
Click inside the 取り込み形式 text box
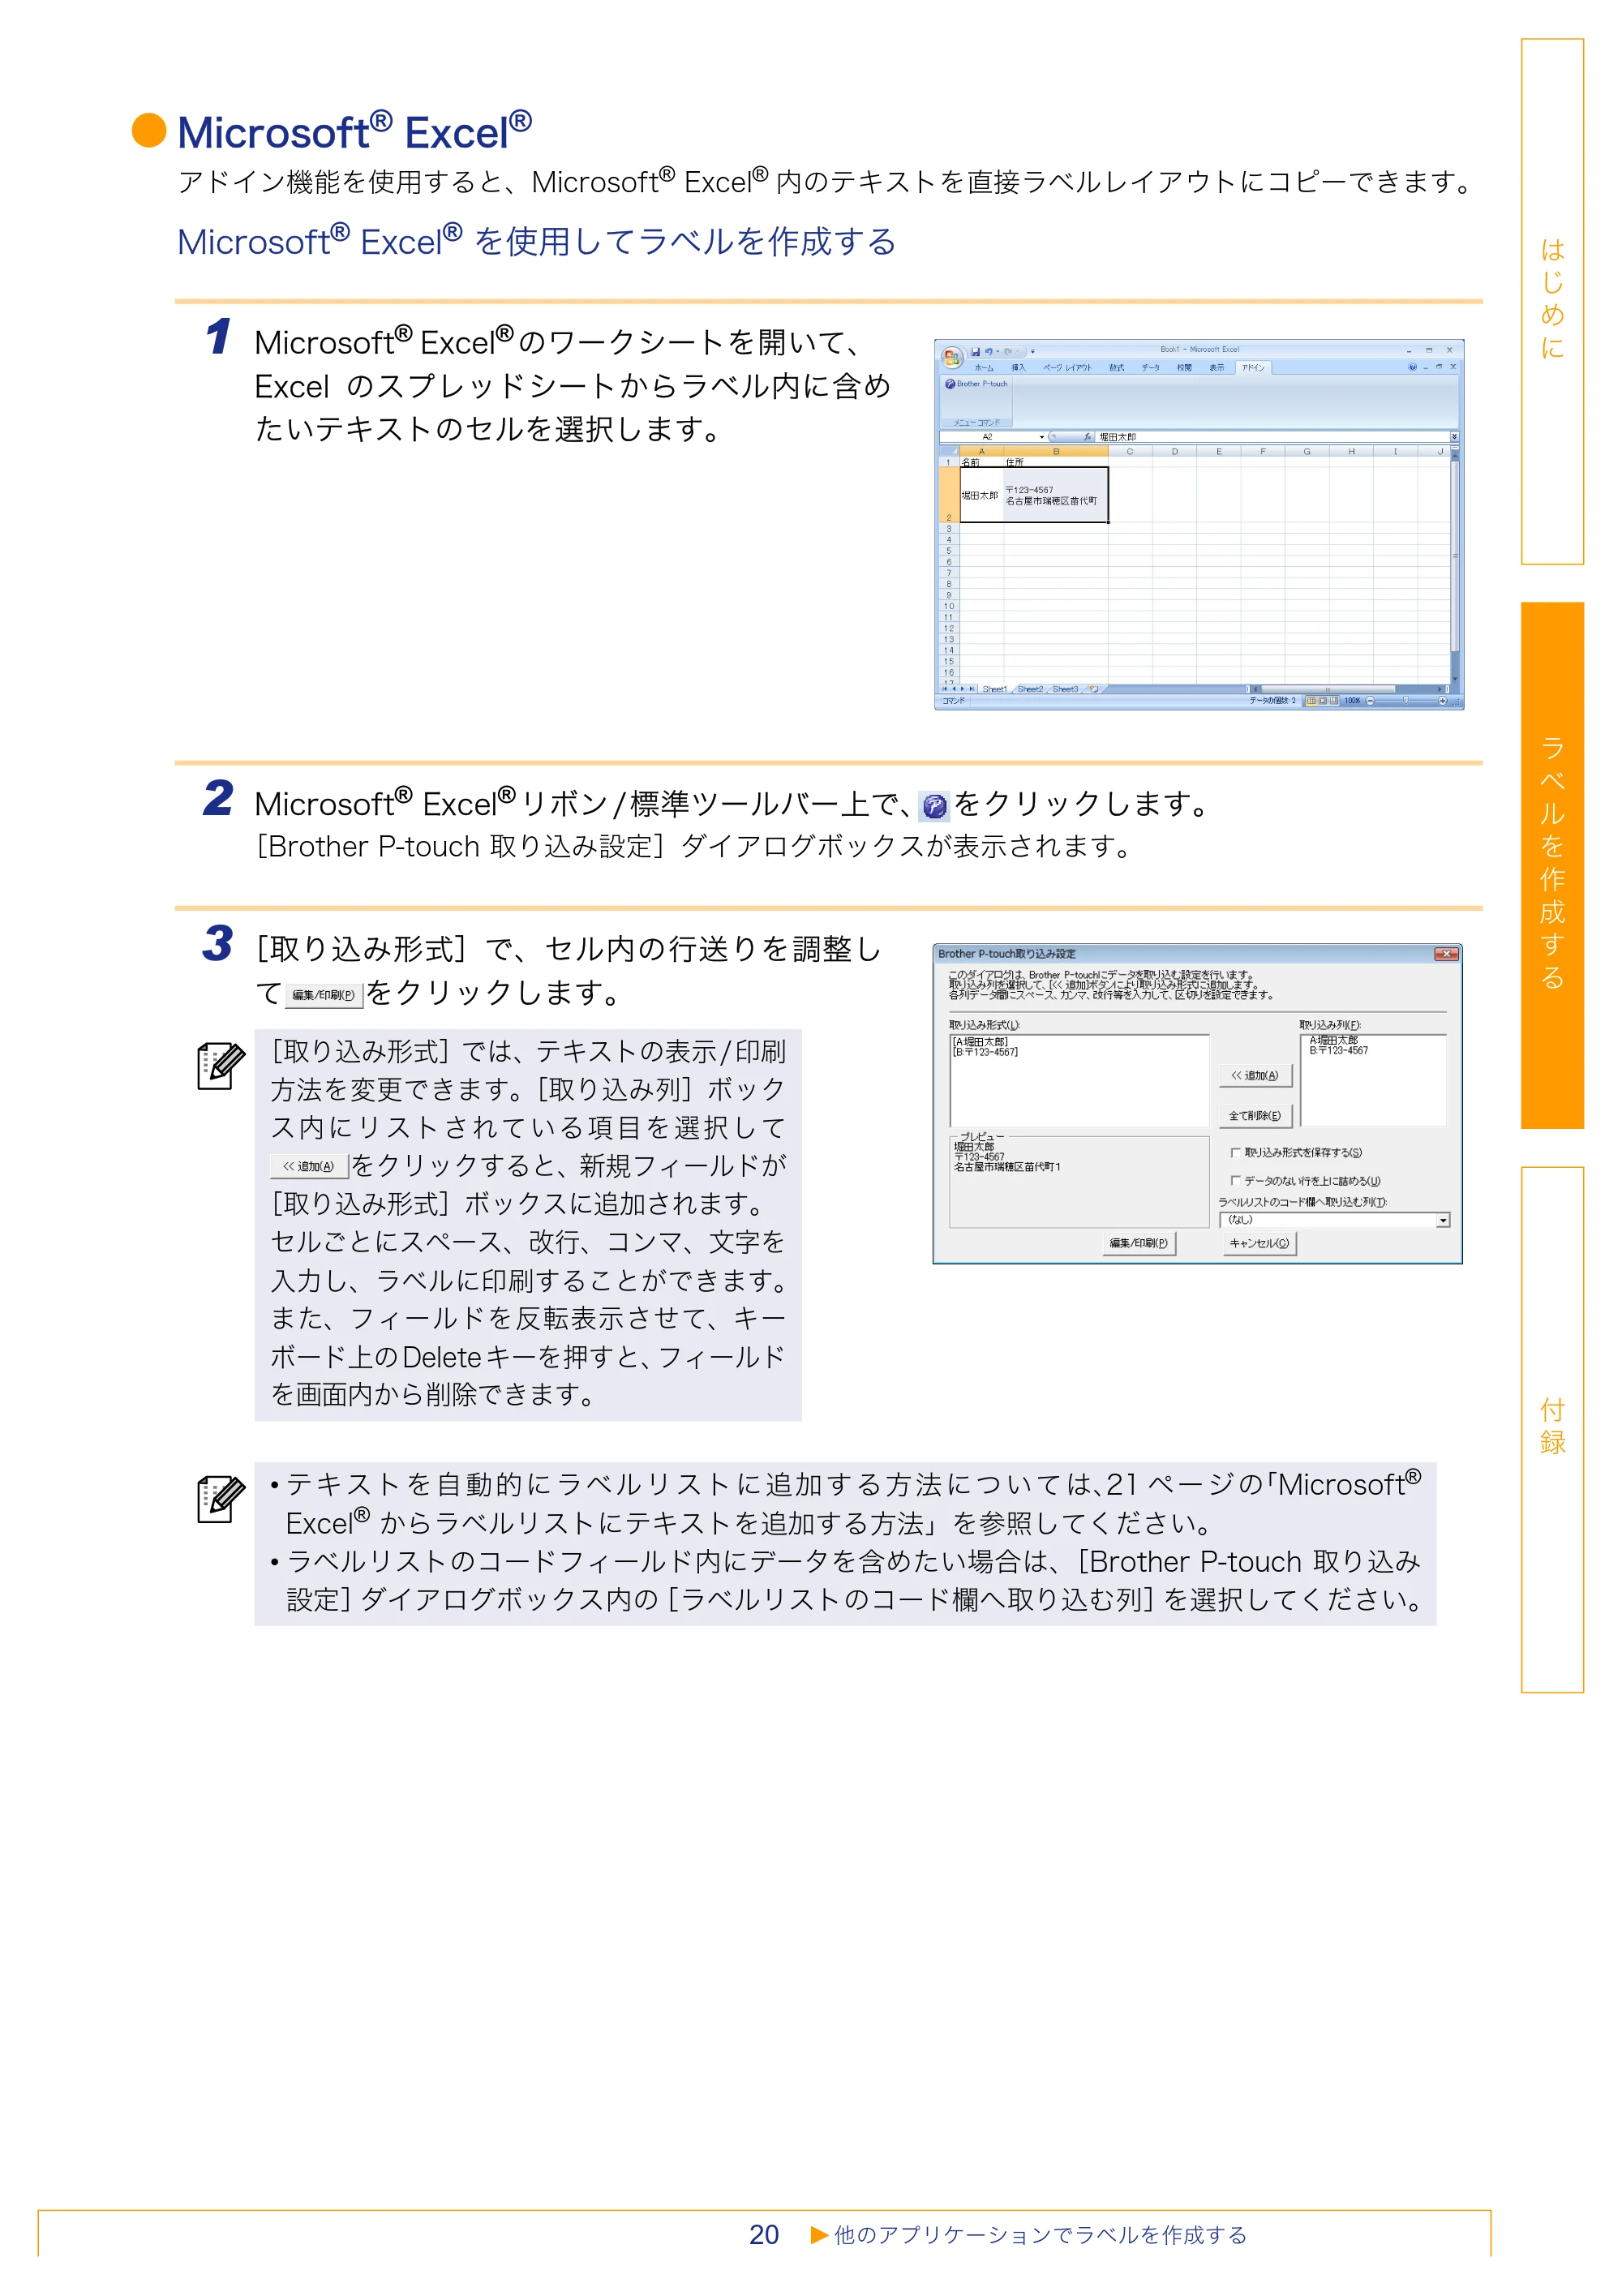1080,1081
